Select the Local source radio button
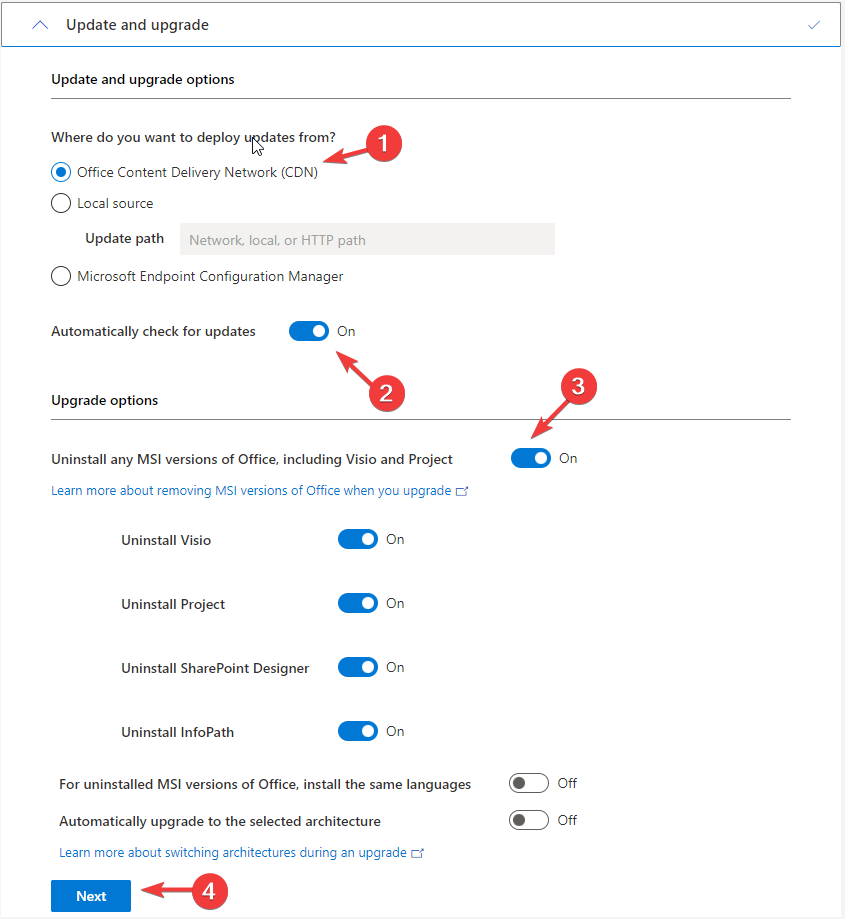The image size is (845, 919). pyautogui.click(x=61, y=204)
